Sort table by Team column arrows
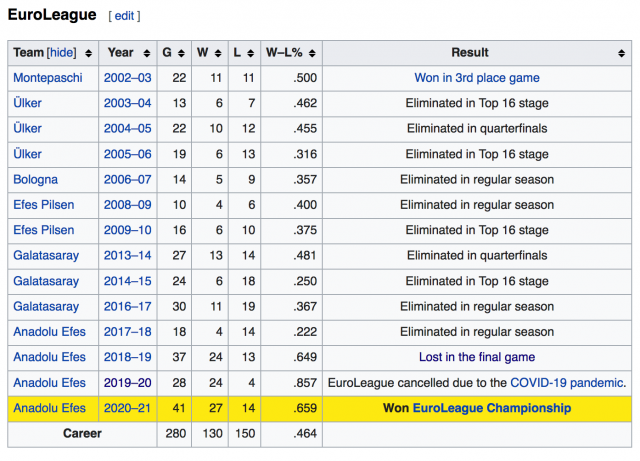This screenshot has width=640, height=461. (x=88, y=53)
